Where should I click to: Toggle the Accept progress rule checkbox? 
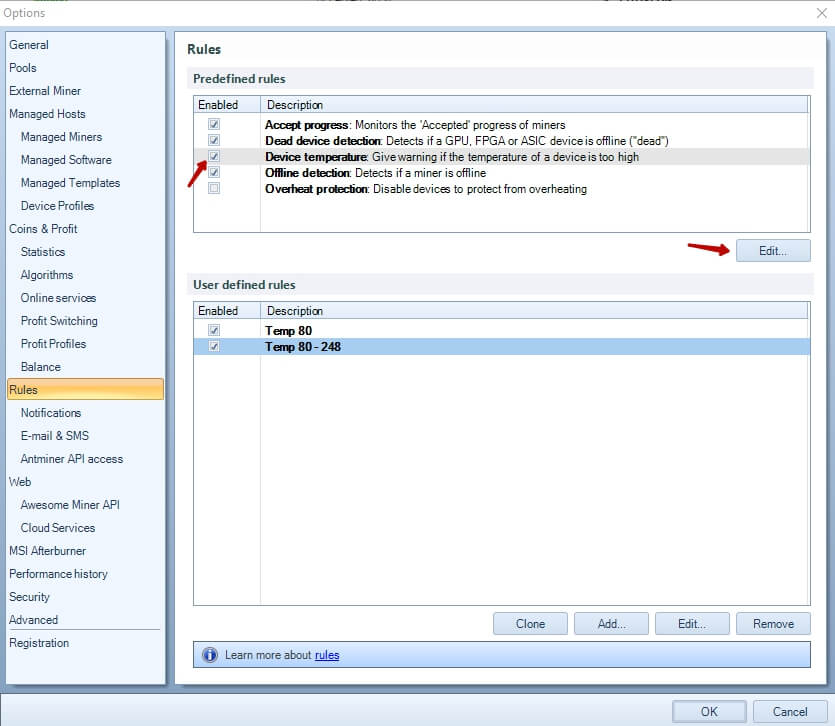pos(214,124)
